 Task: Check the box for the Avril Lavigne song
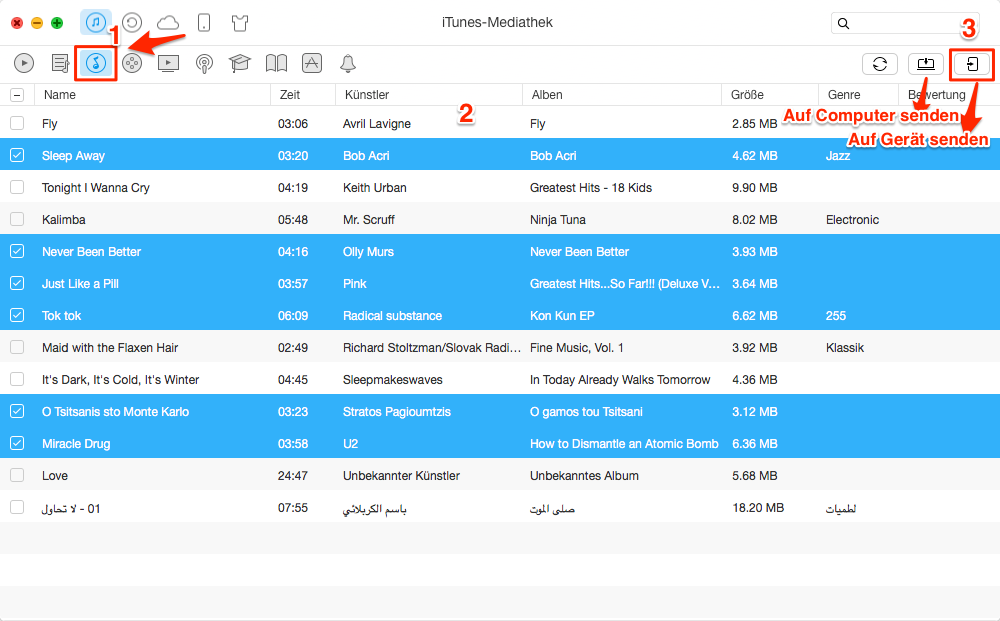point(17,123)
